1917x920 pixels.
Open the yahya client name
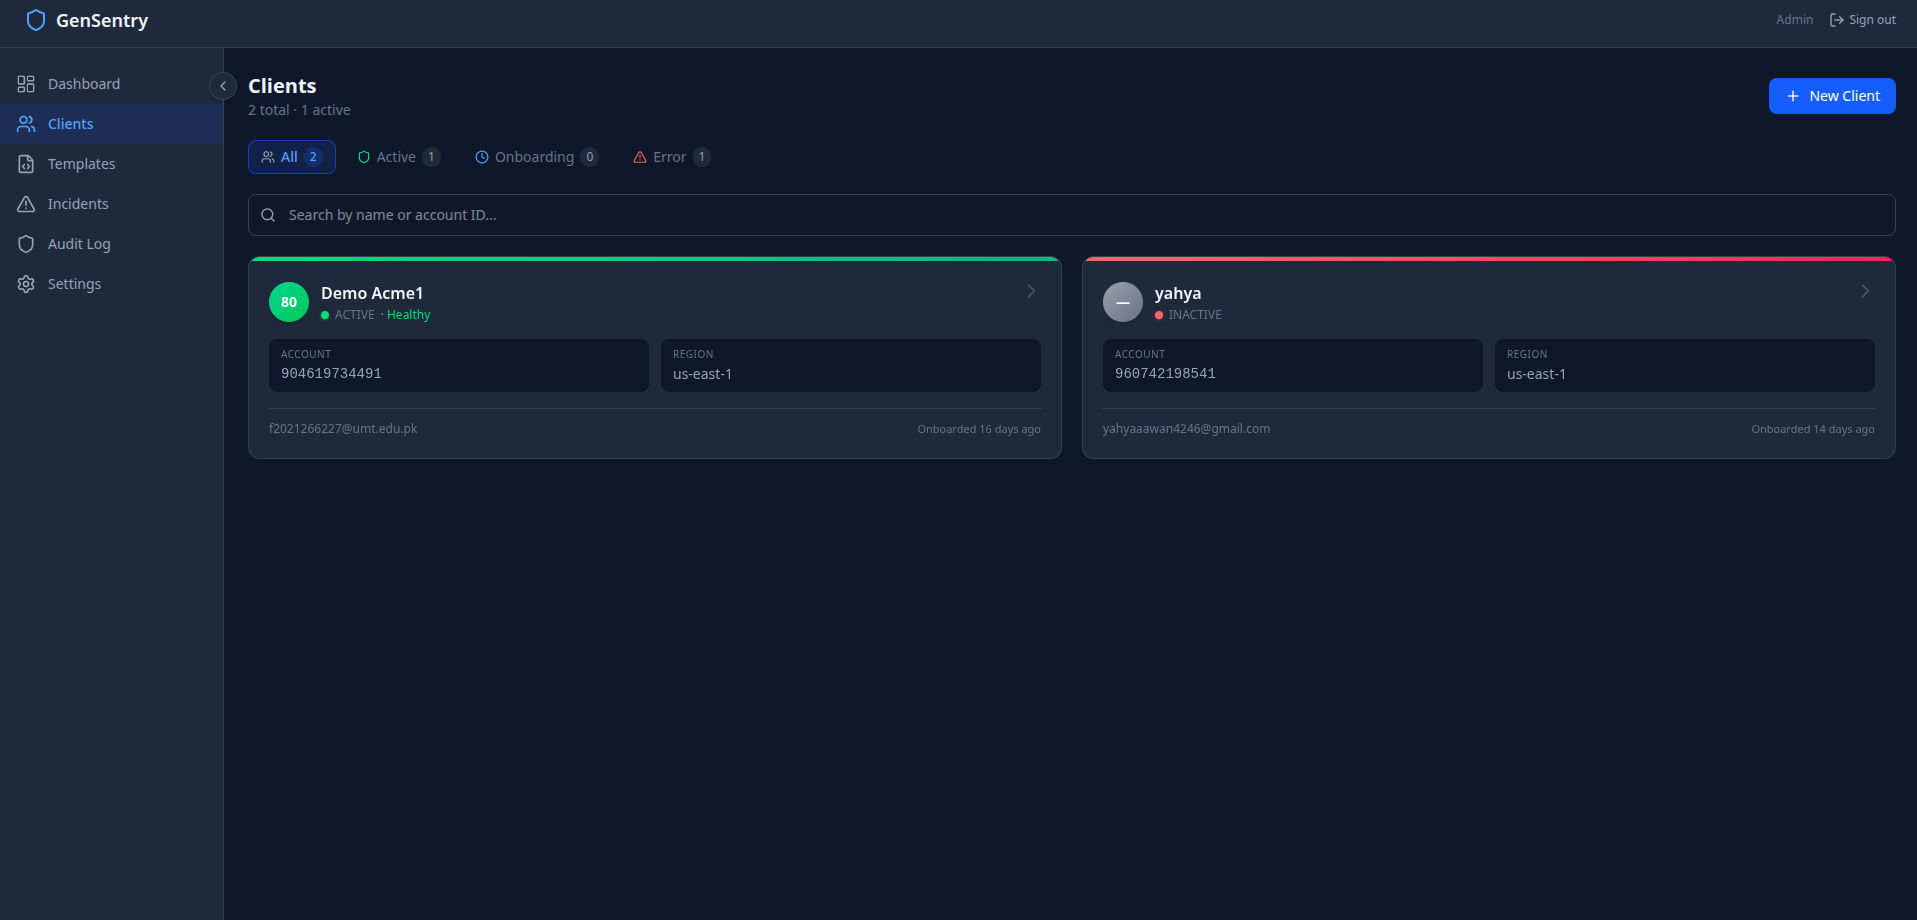click(x=1178, y=293)
